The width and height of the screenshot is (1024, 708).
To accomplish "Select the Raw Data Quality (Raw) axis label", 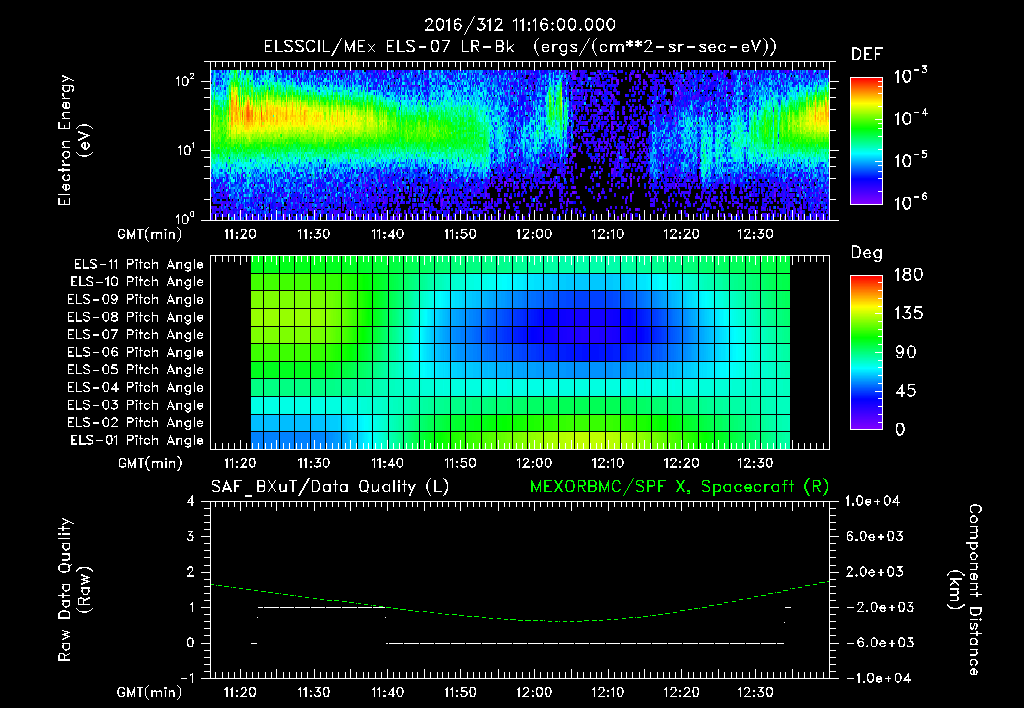I will [x=74, y=589].
